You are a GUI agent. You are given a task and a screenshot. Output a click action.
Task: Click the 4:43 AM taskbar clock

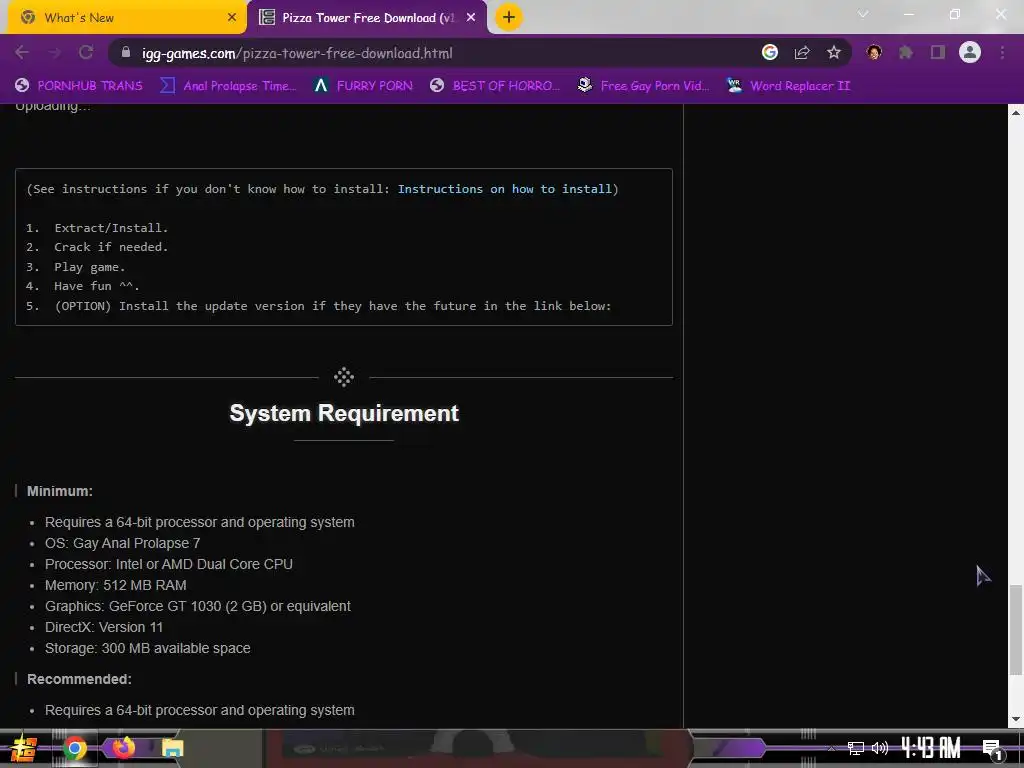click(x=931, y=748)
